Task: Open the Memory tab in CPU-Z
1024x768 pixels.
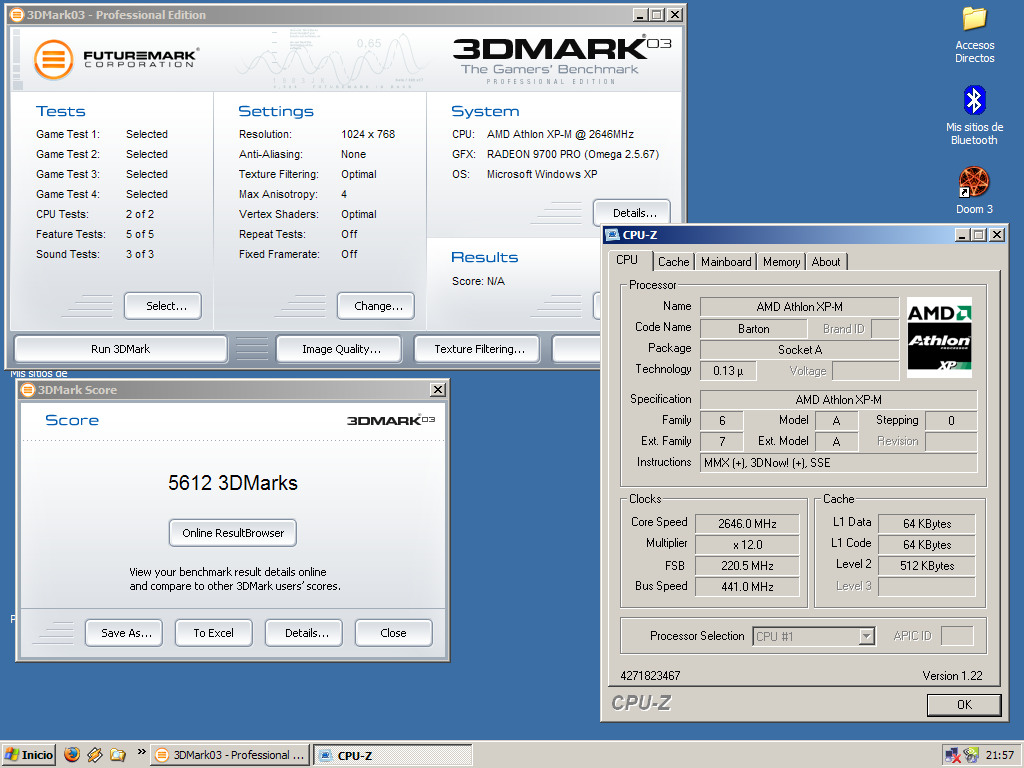Action: (781, 262)
